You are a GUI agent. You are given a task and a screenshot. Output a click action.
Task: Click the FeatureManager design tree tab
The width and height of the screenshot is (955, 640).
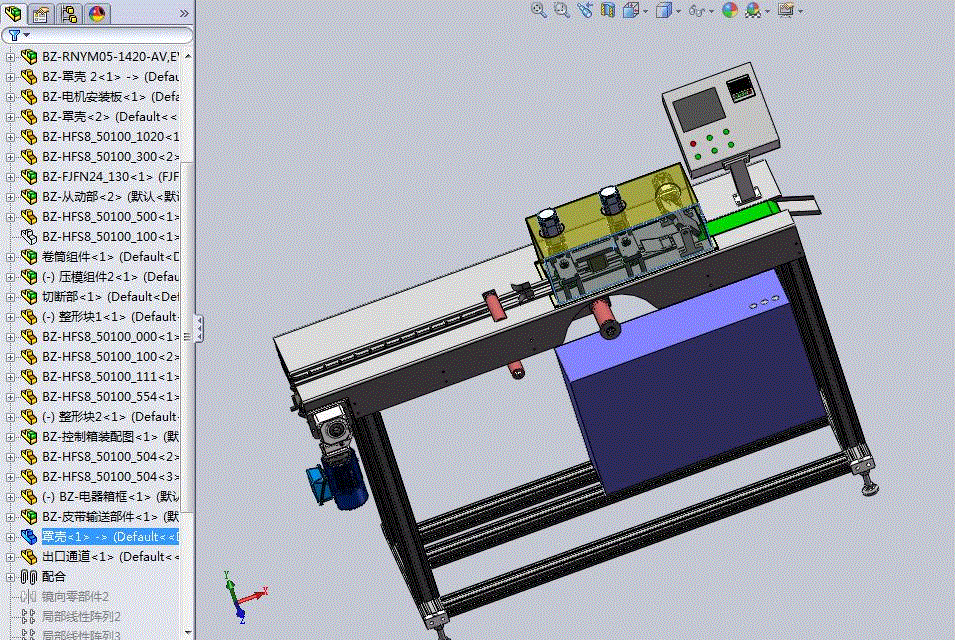[x=13, y=13]
